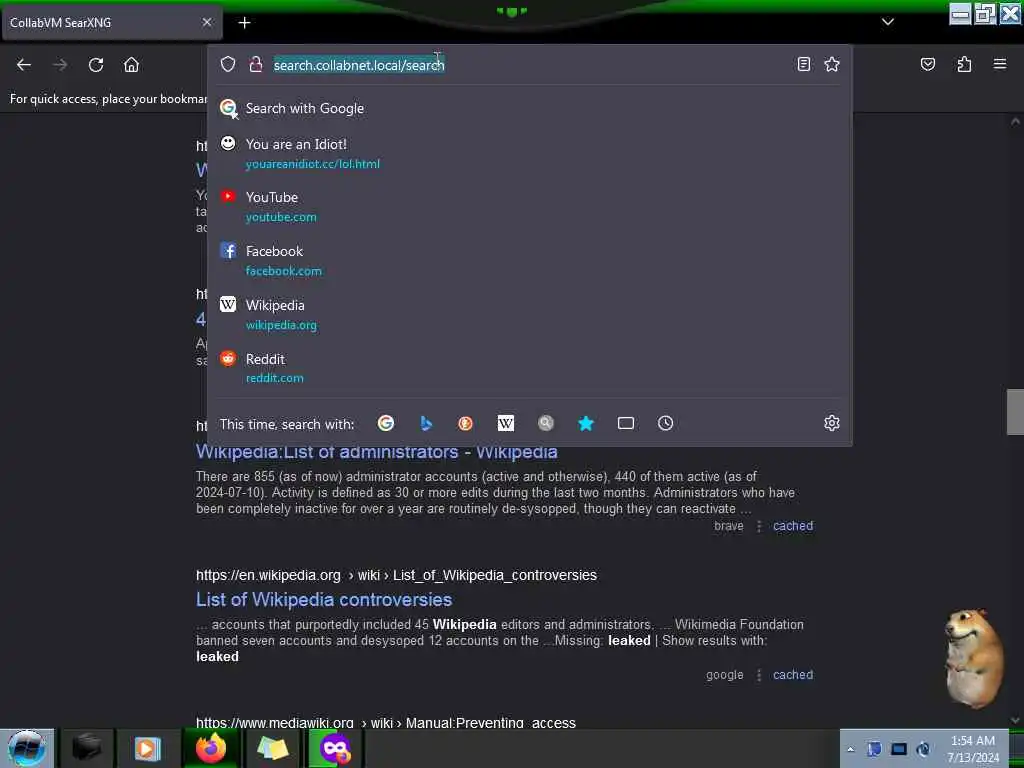Open the Firefox application menu
This screenshot has height=768, width=1024.
coord(999,64)
